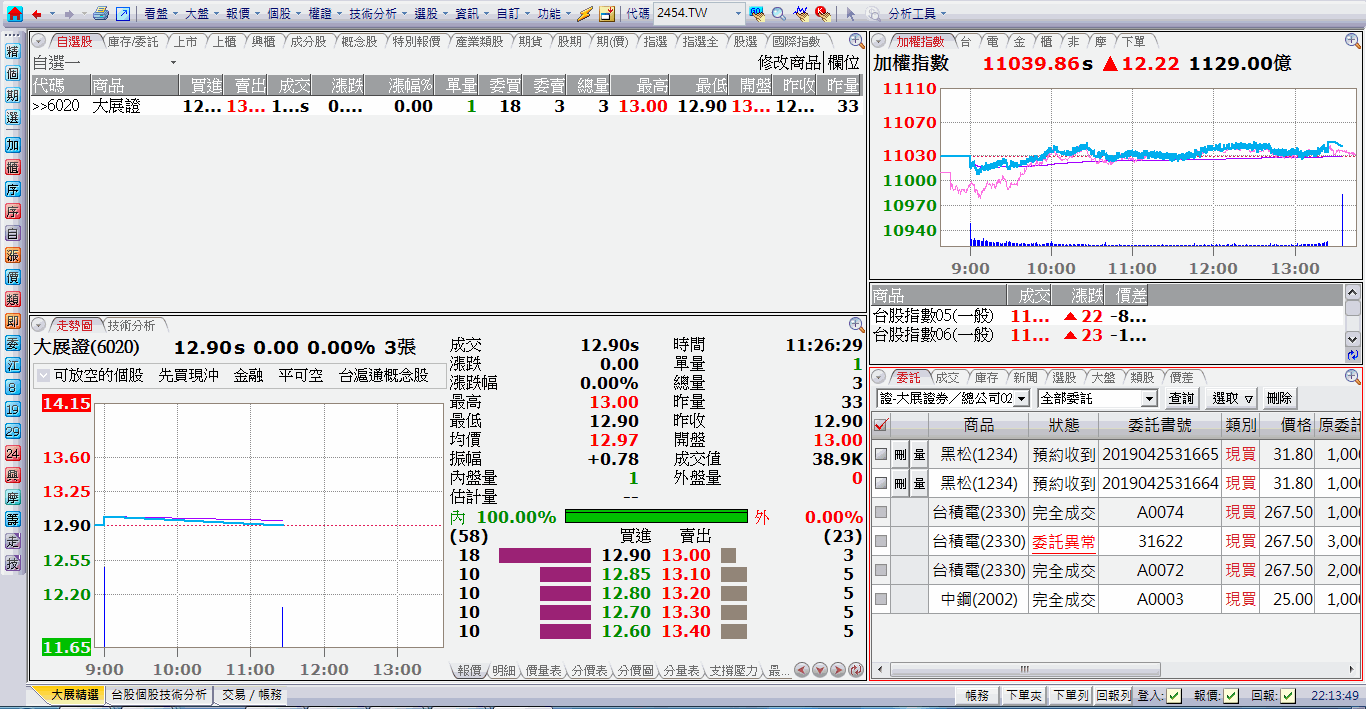Click the printer icon in toolbar

pyautogui.click(x=101, y=14)
